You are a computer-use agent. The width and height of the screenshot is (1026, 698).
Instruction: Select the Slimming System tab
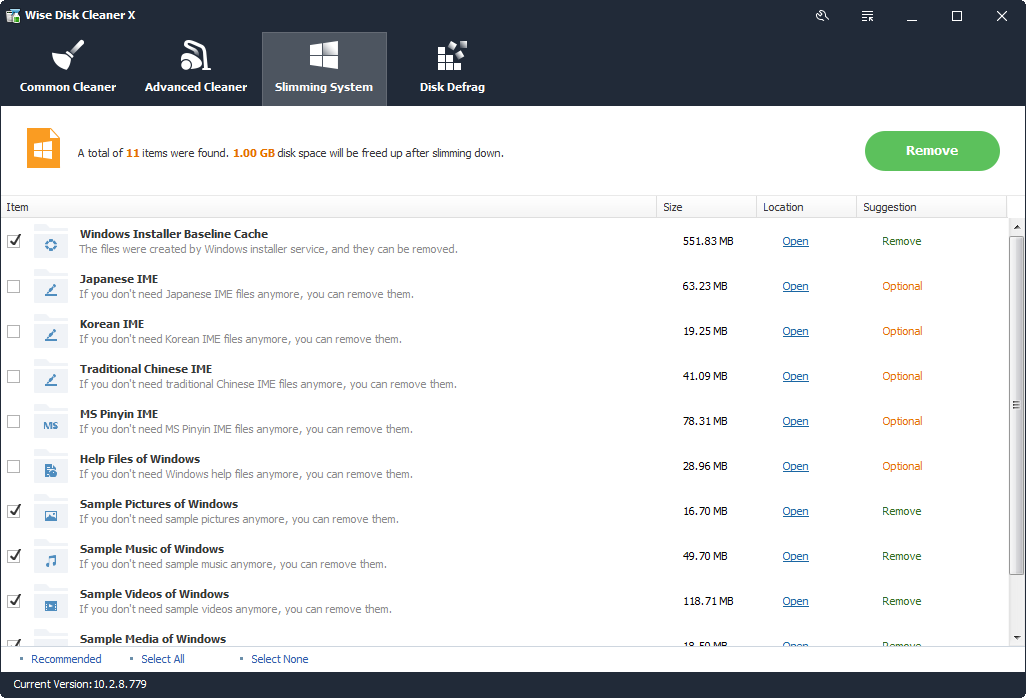(324, 69)
